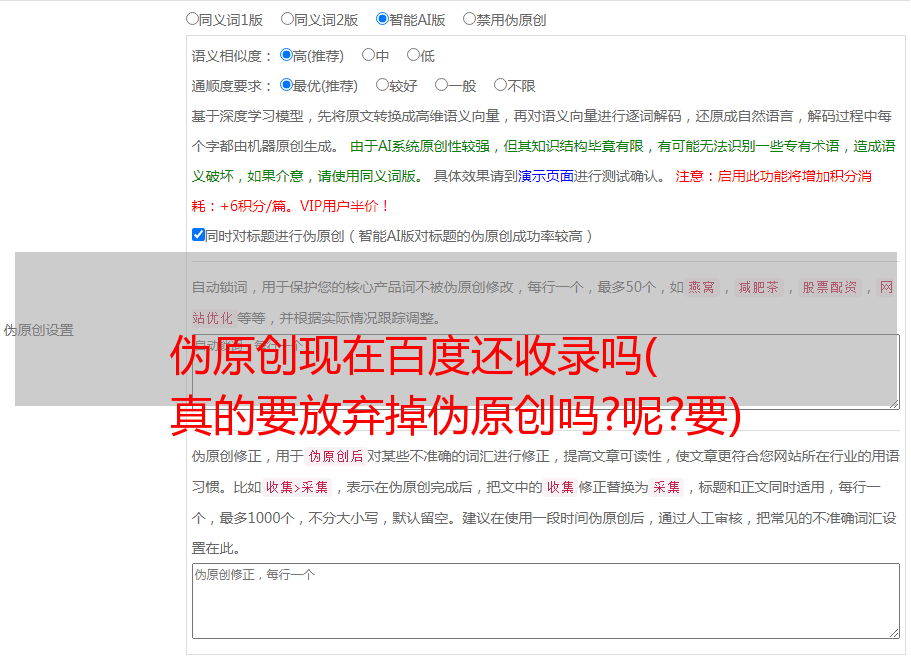
Task: Choose the 智能AI版 radio option
Action: pos(382,19)
